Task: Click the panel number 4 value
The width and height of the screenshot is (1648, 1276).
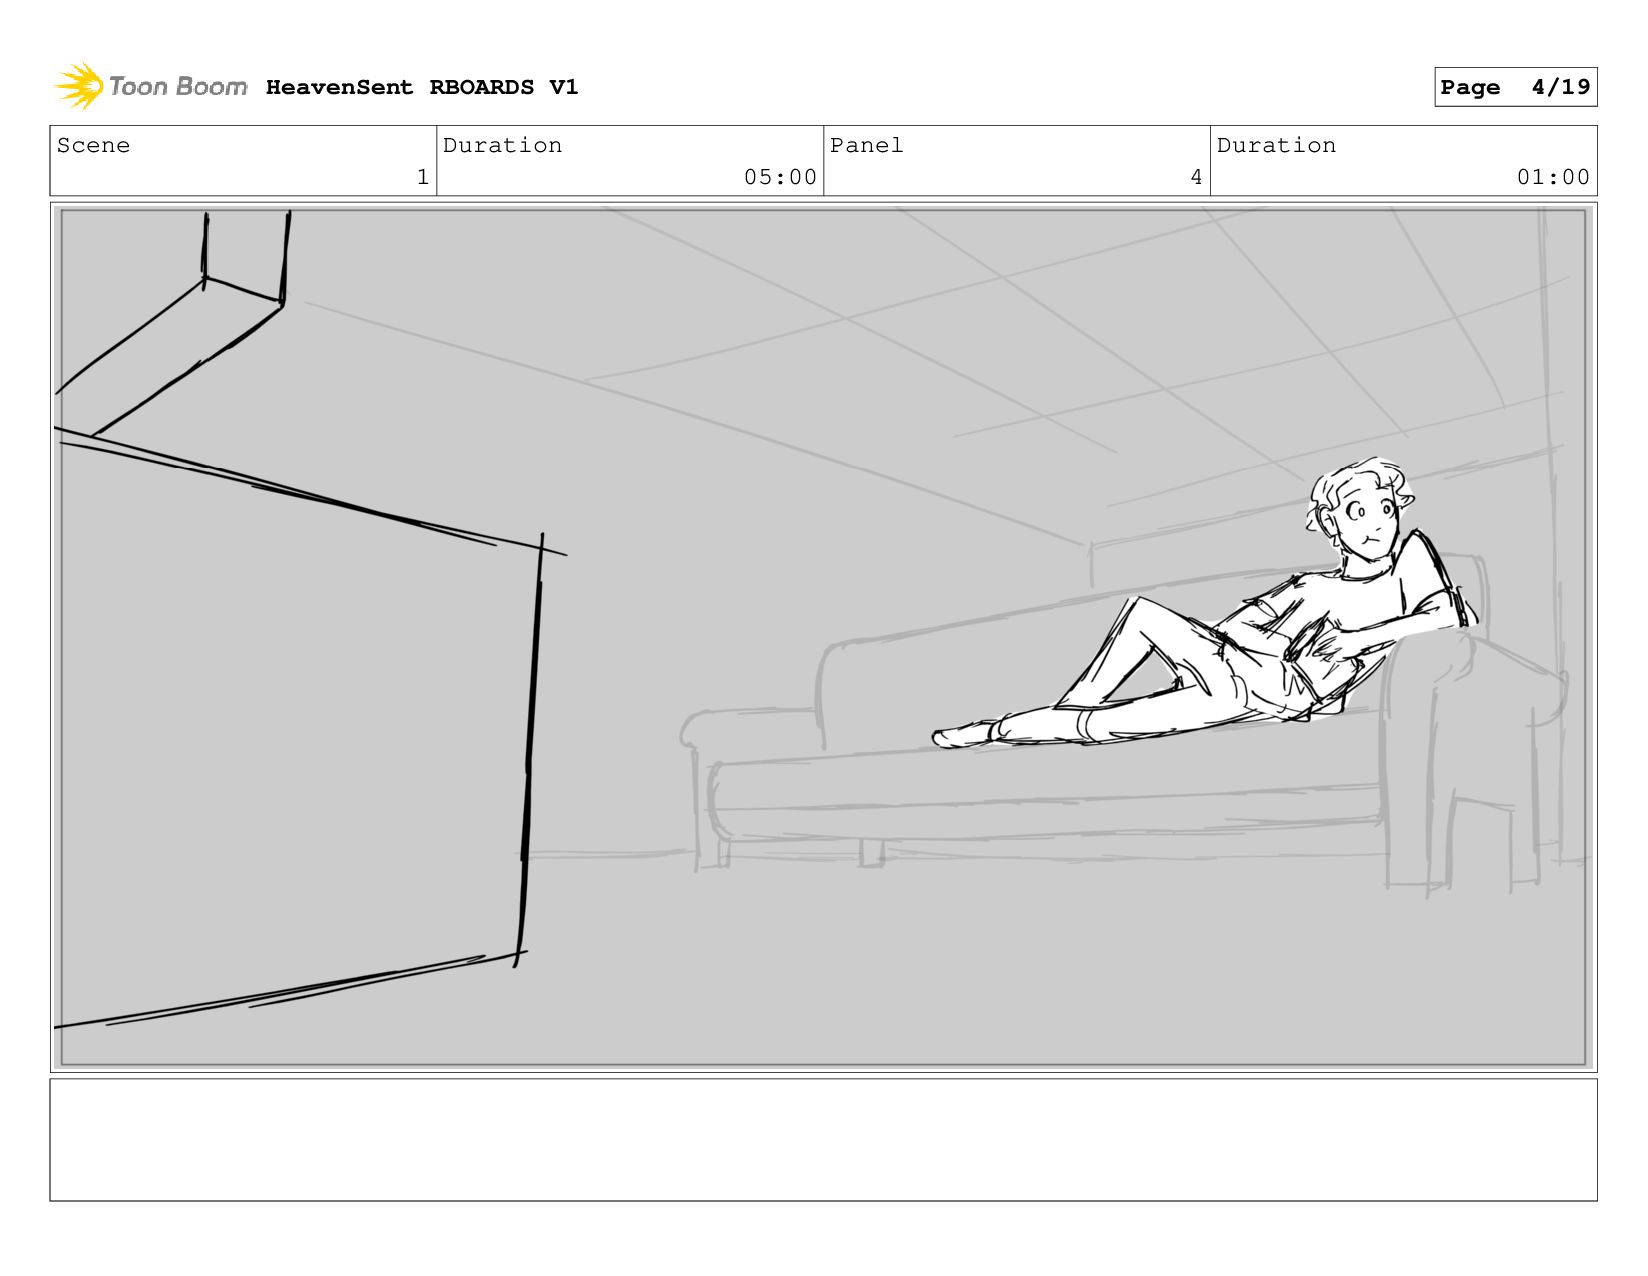Action: pyautogui.click(x=1196, y=177)
